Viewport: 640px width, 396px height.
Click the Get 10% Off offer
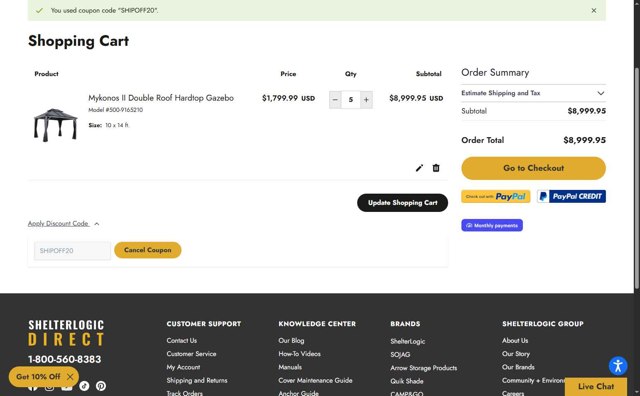[38, 377]
